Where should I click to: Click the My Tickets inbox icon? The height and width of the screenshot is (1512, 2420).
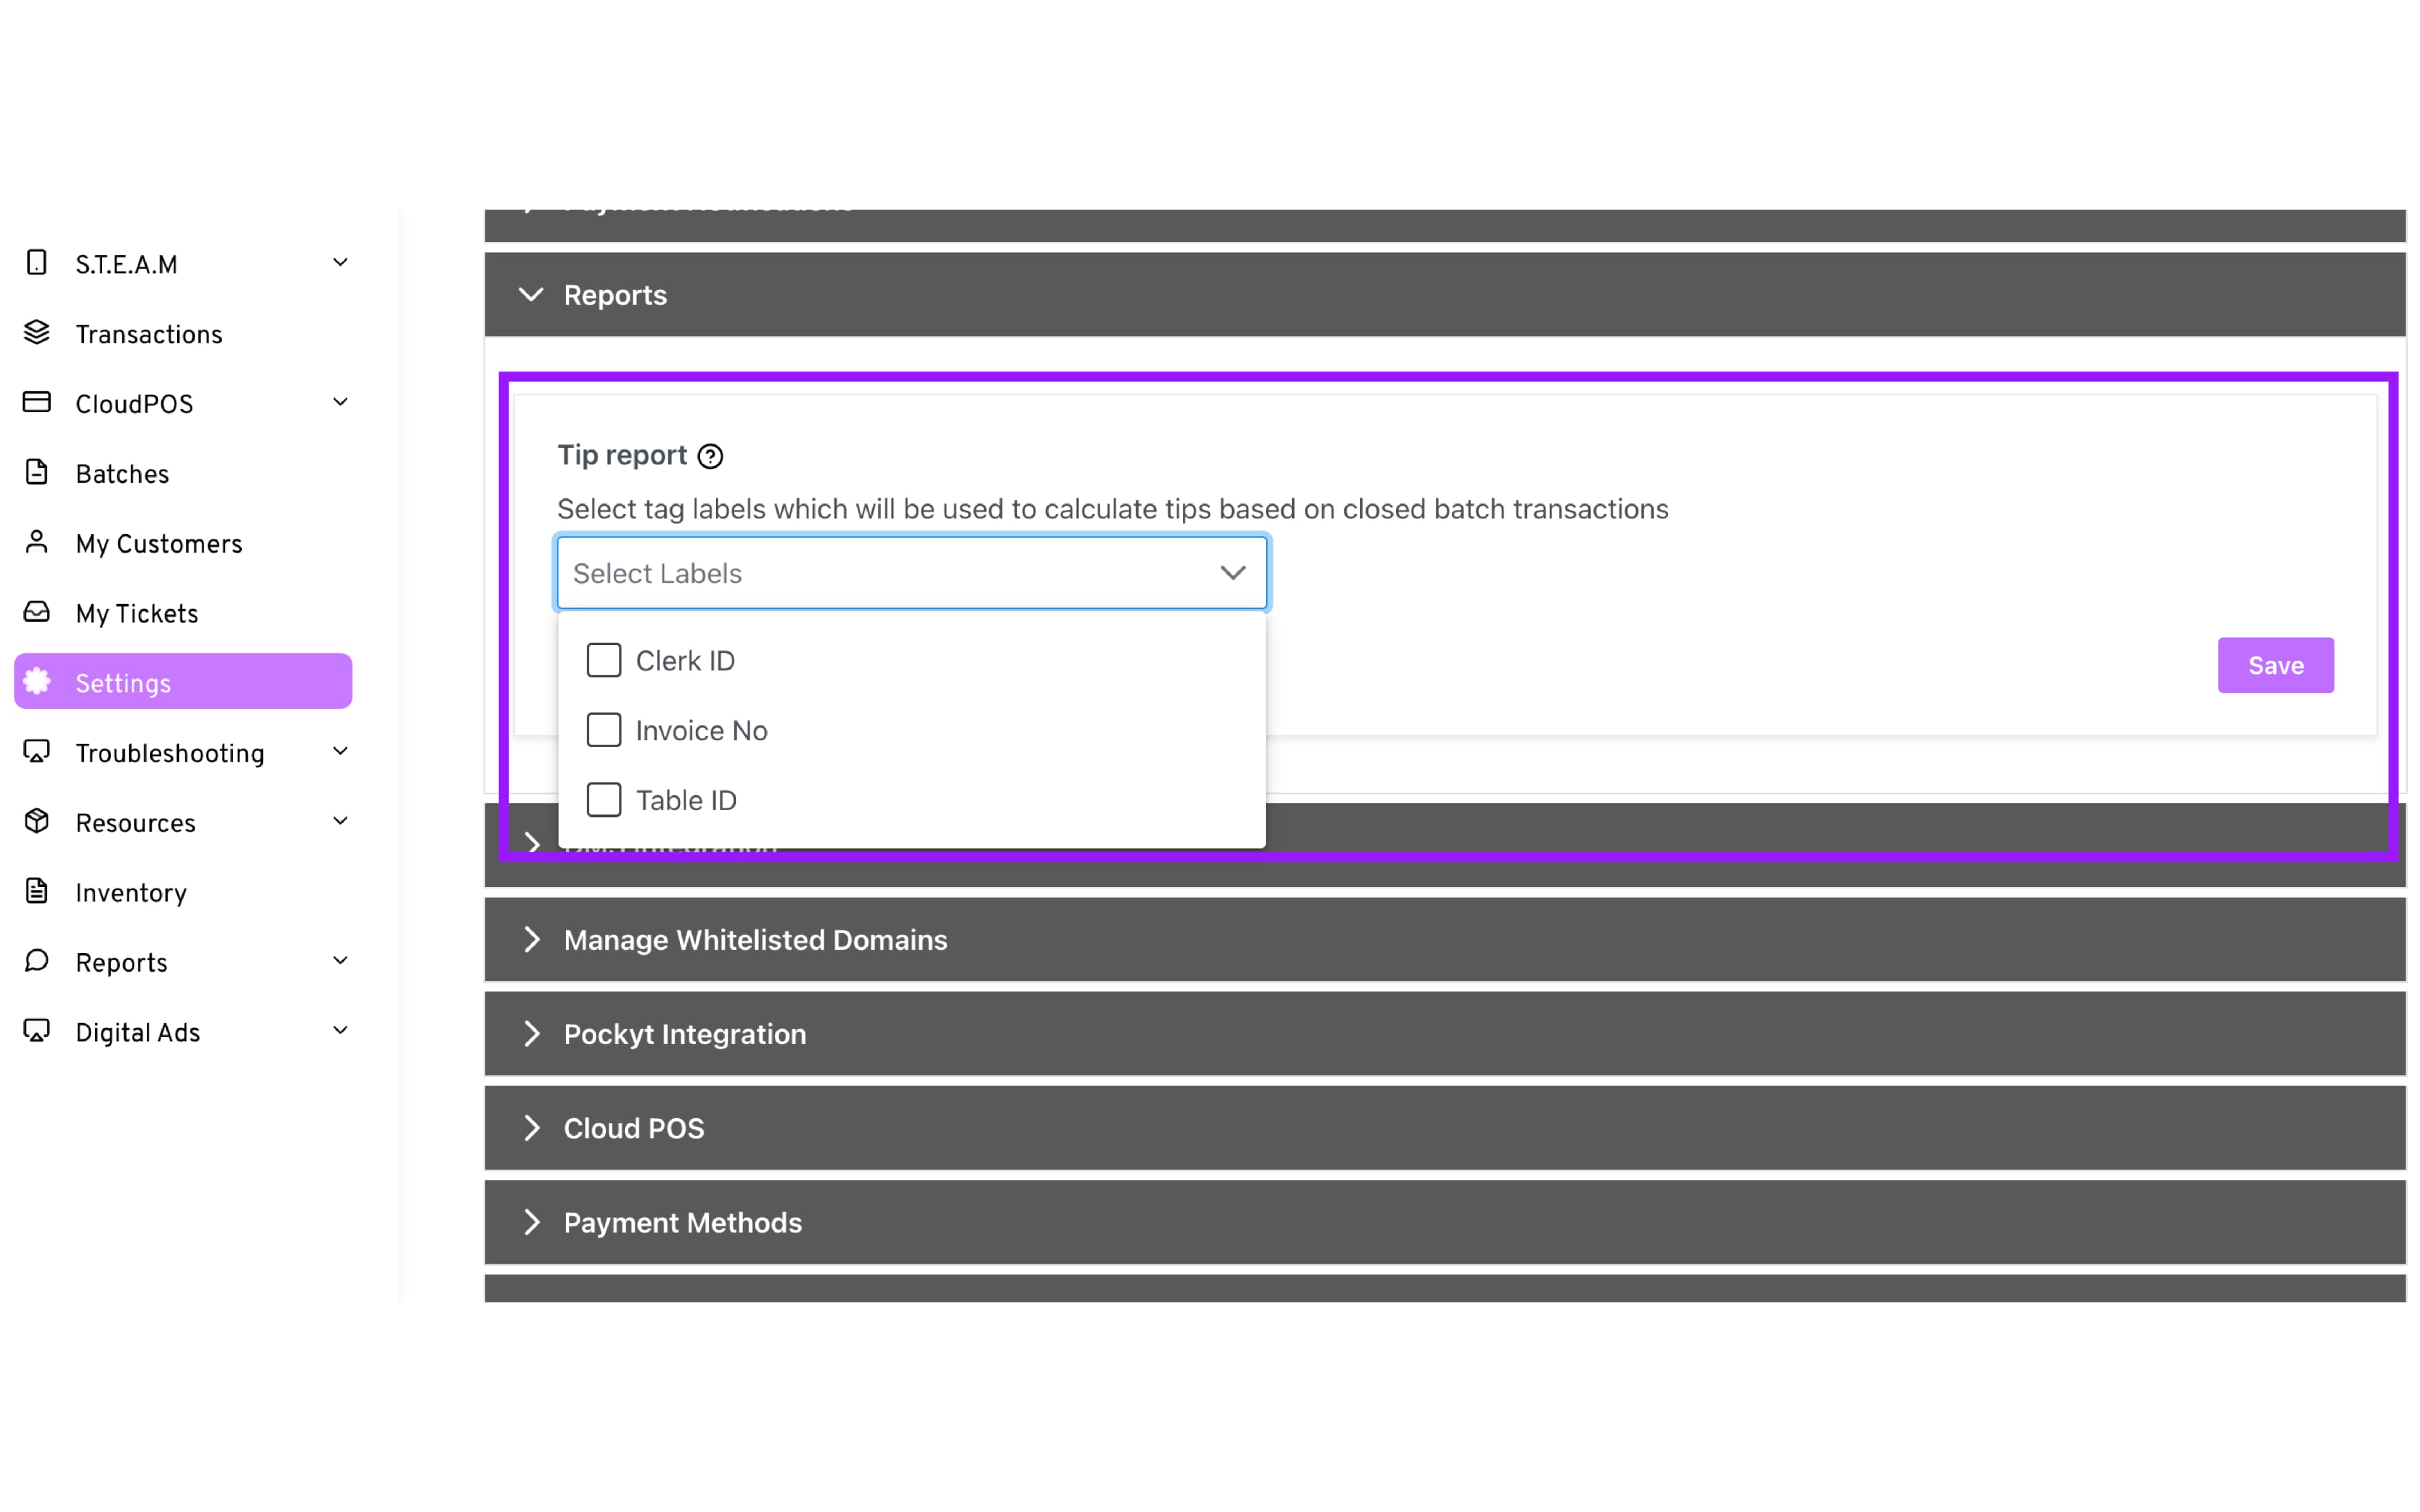tap(37, 612)
